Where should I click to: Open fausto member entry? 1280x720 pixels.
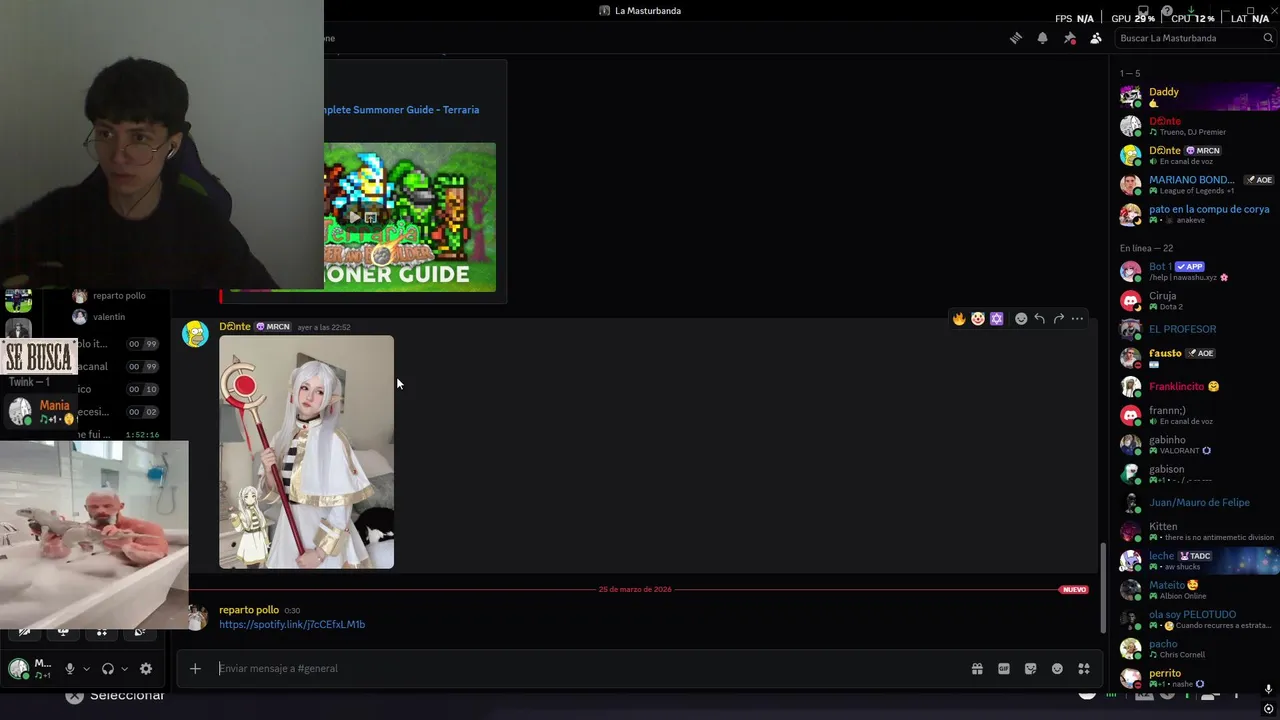click(1195, 358)
